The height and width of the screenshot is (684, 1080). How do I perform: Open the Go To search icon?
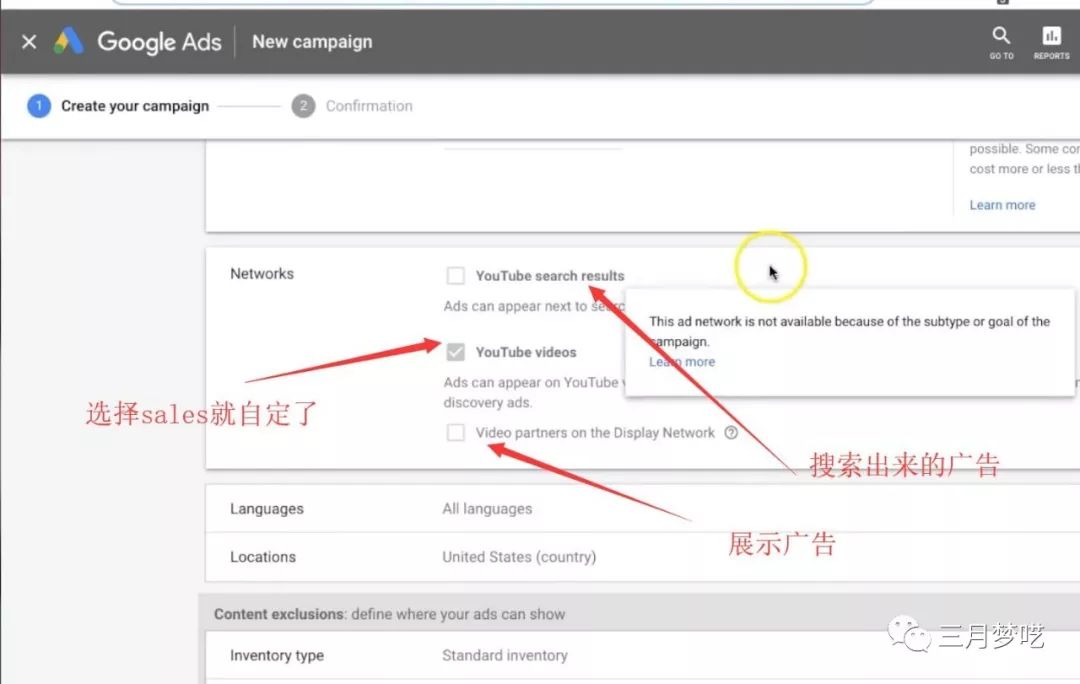click(1001, 41)
